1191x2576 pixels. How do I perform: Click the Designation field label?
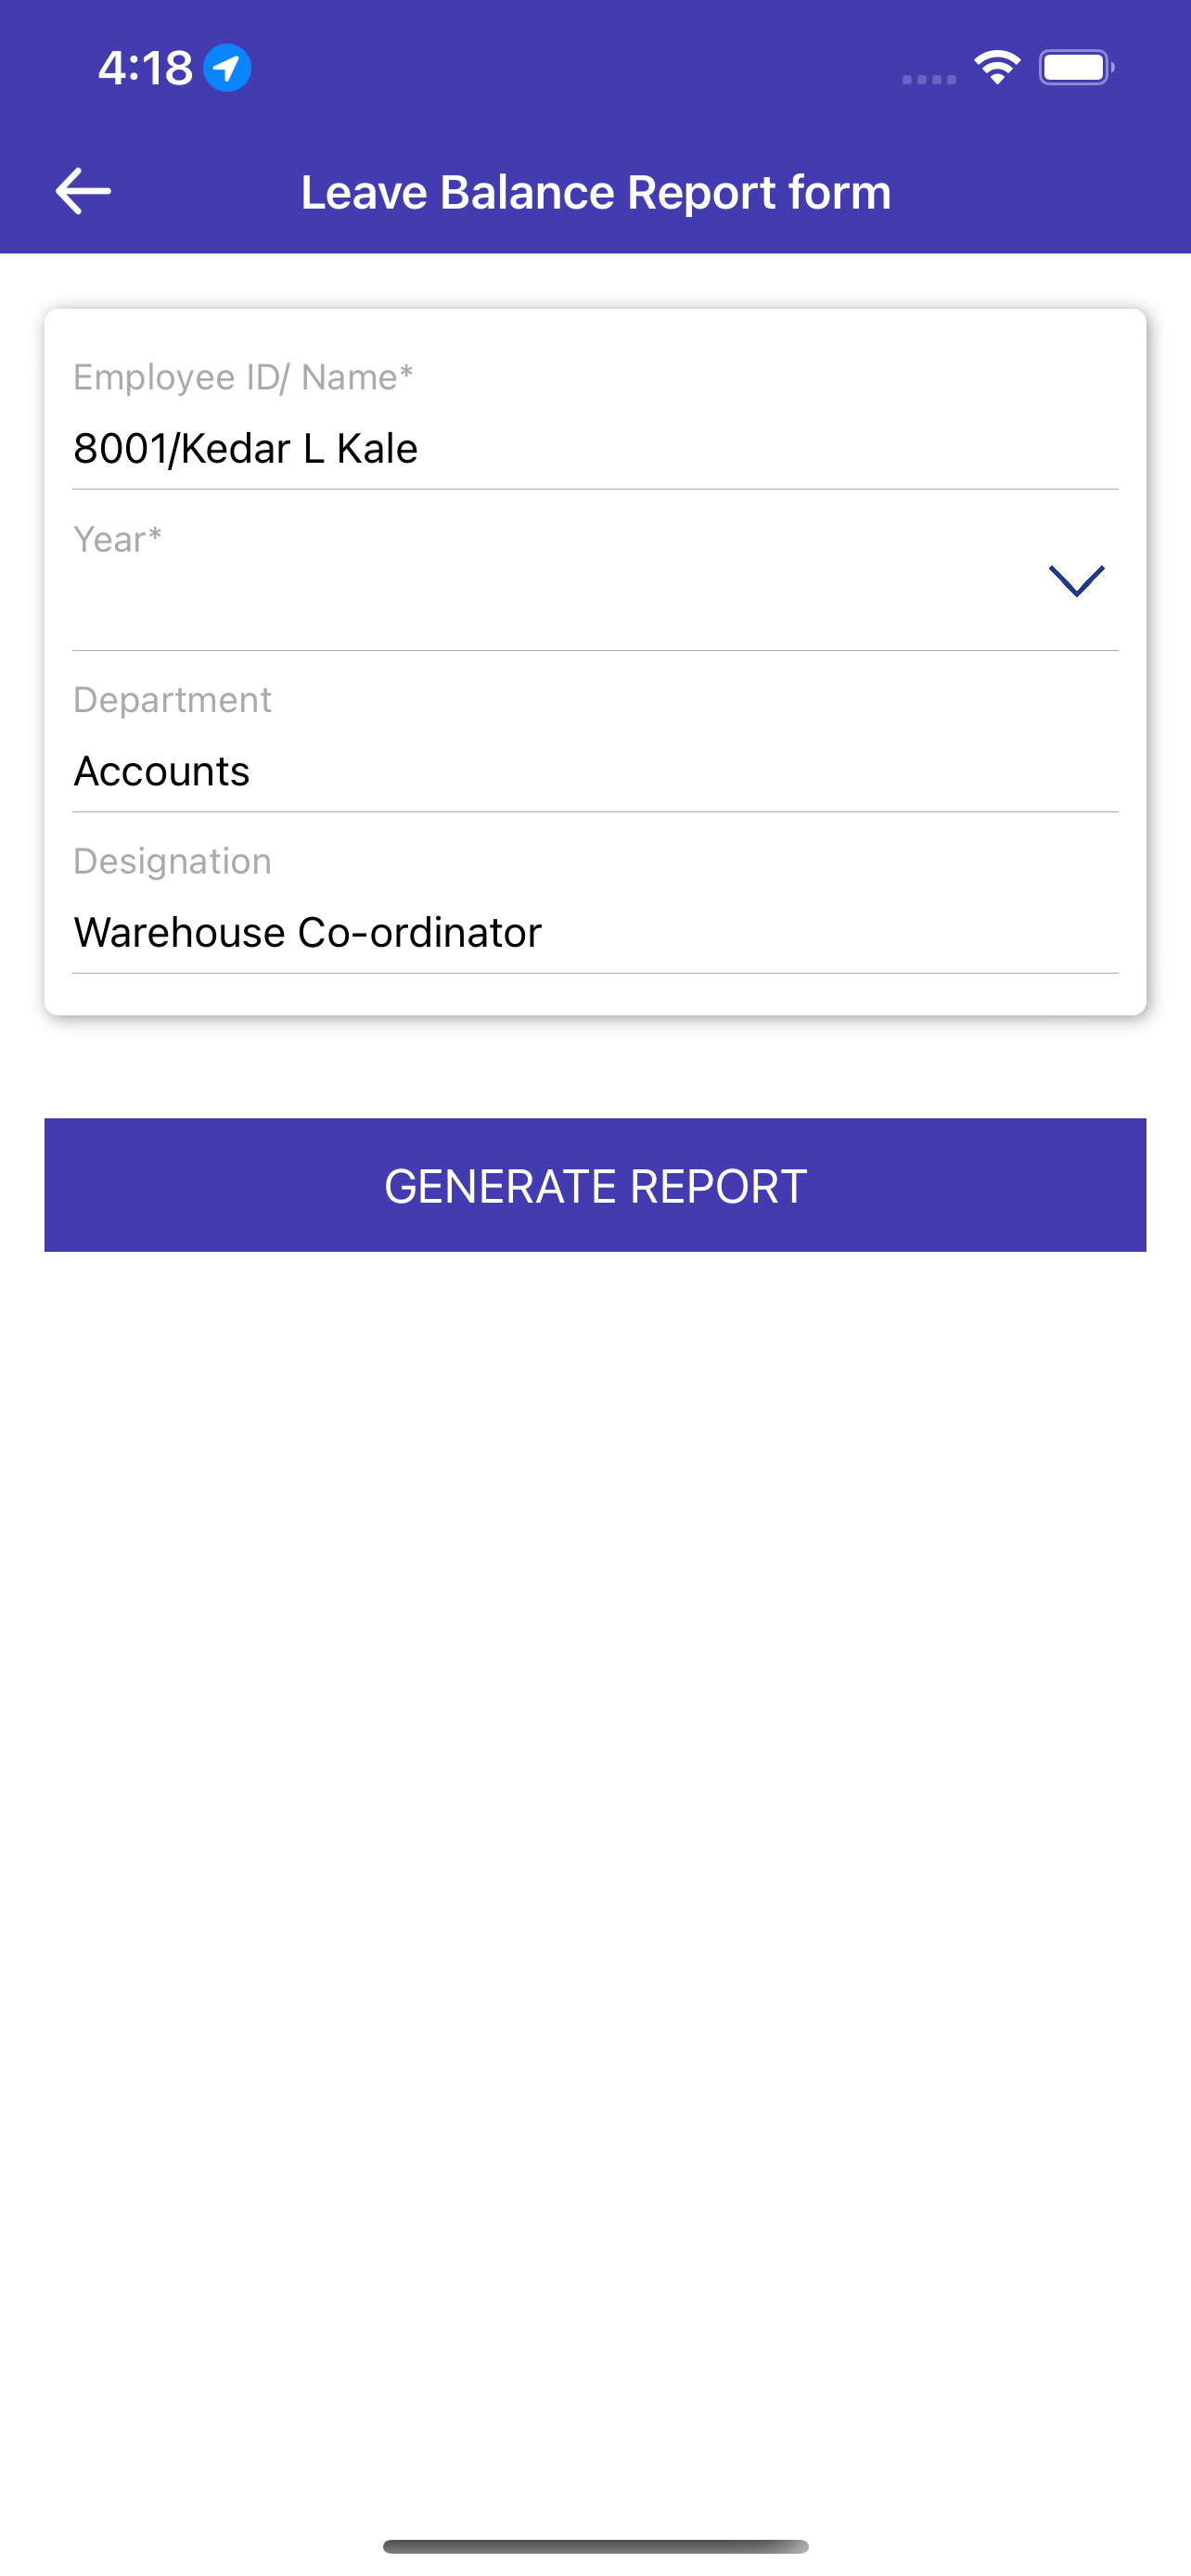[172, 861]
